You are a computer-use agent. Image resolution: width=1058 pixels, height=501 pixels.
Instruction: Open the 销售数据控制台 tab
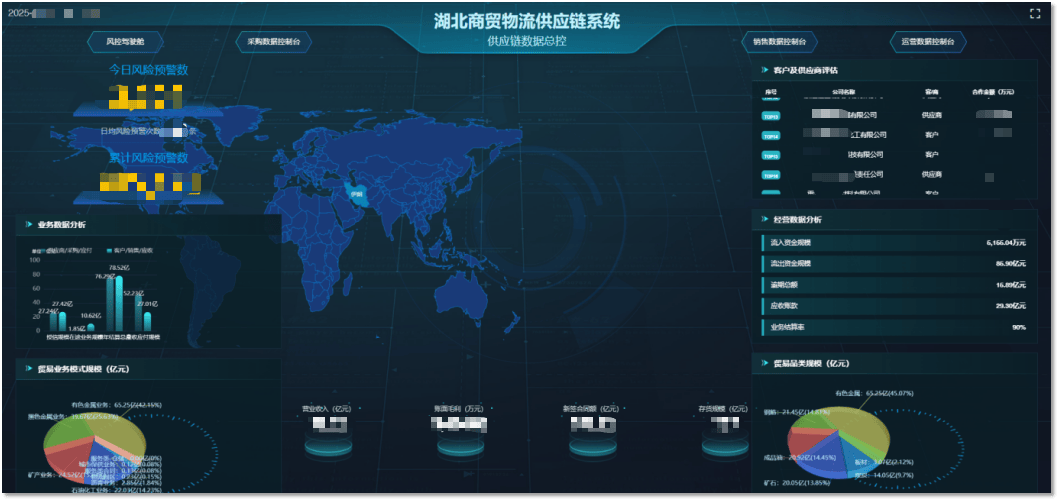click(x=780, y=42)
